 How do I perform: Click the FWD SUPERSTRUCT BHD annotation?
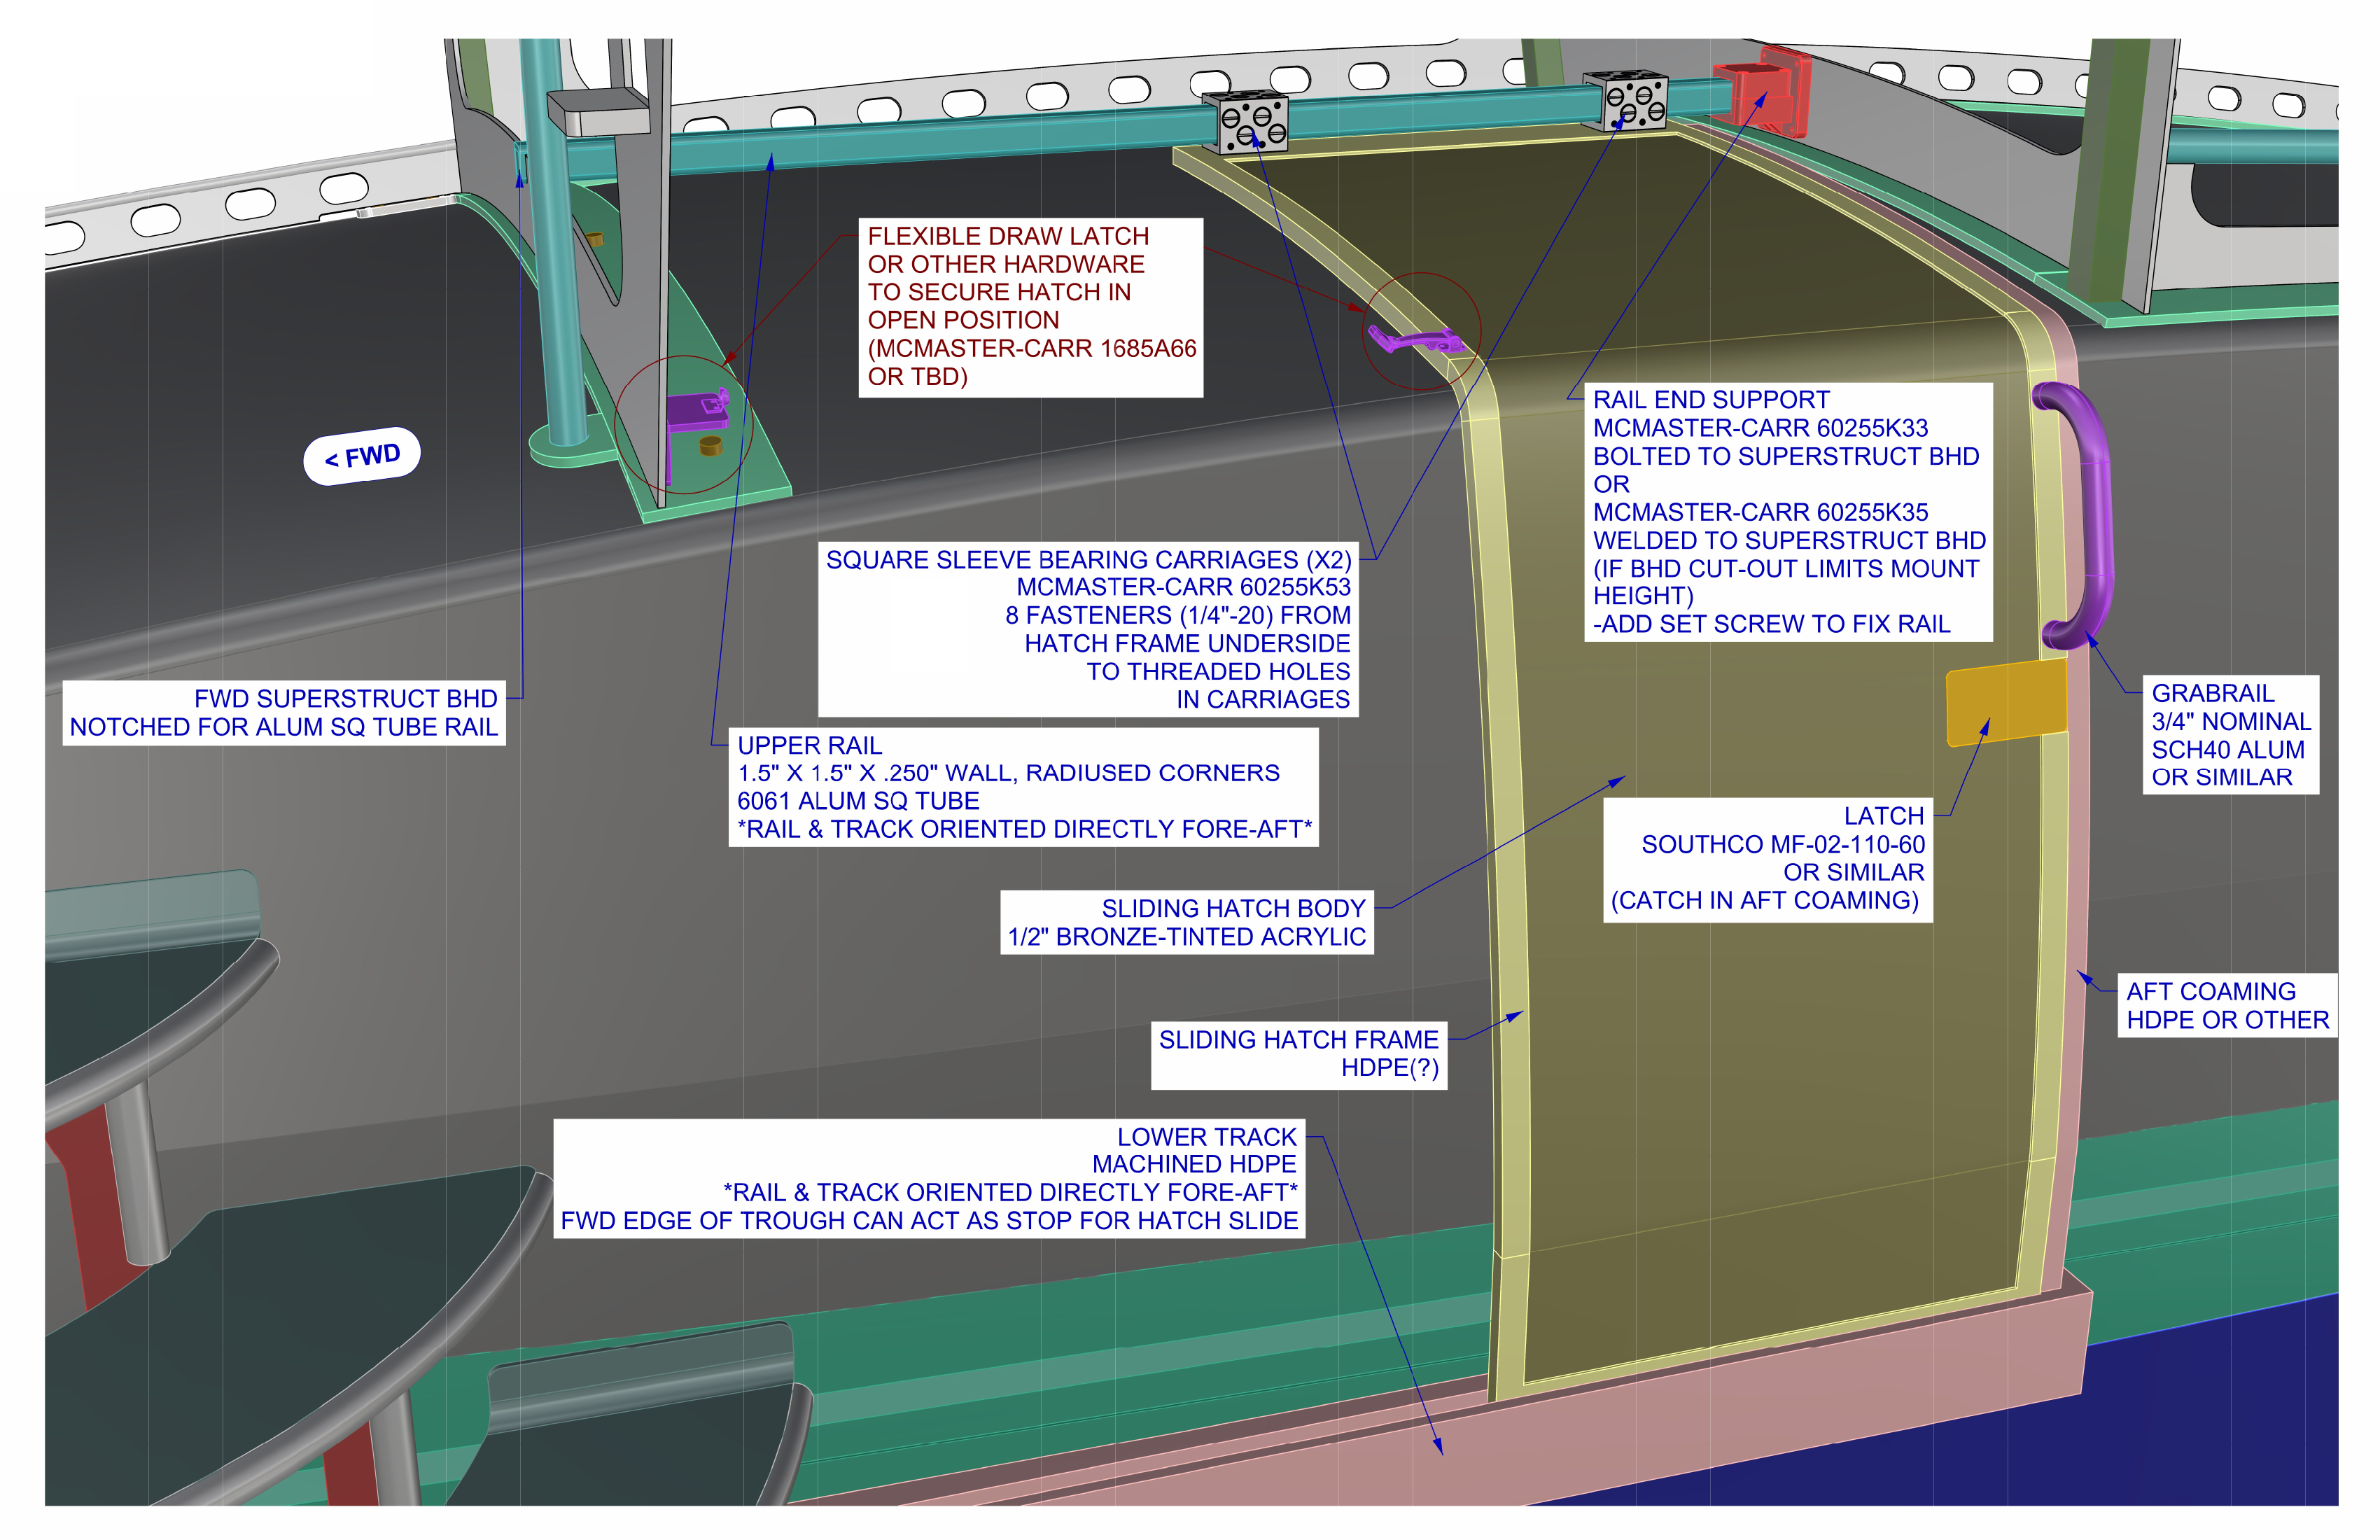pos(284,713)
